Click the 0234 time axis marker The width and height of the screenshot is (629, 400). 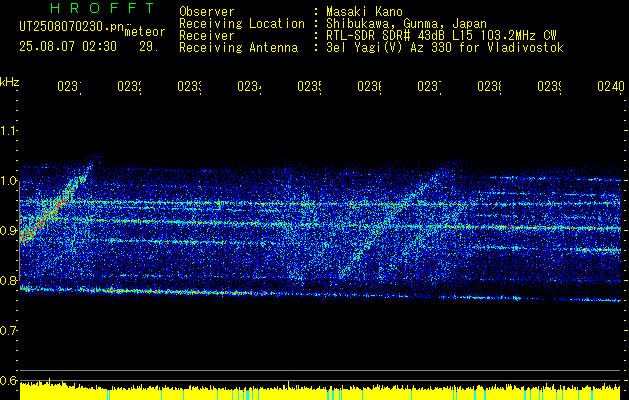[249, 86]
